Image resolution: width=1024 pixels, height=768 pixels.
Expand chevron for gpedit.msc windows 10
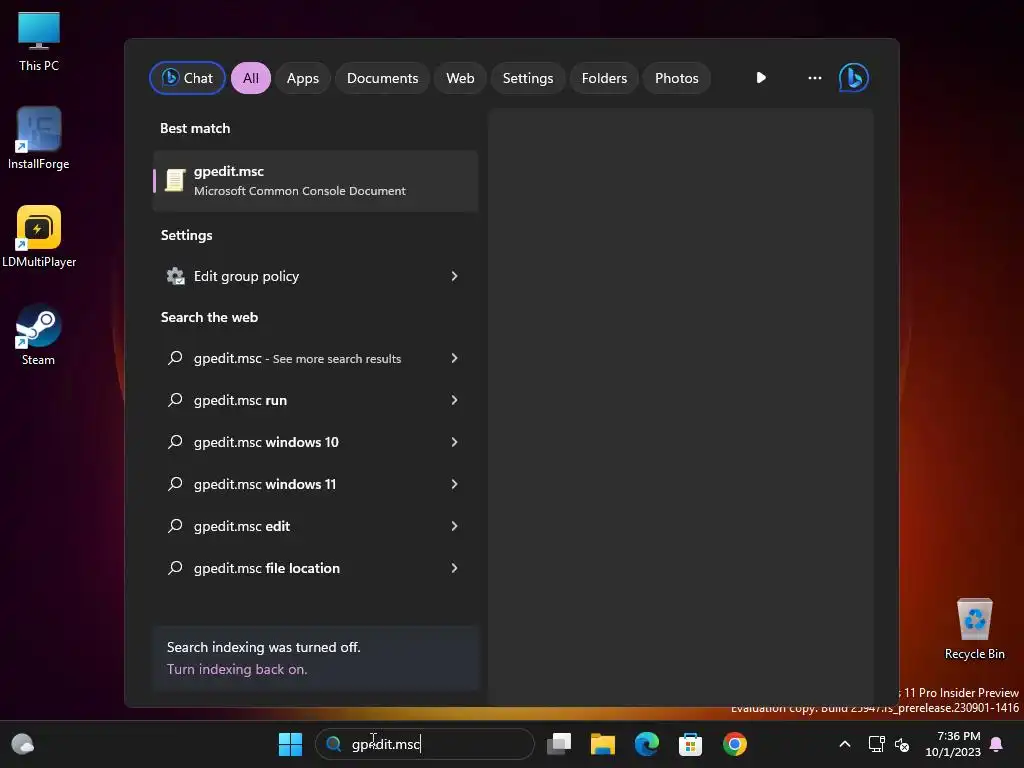tap(455, 442)
